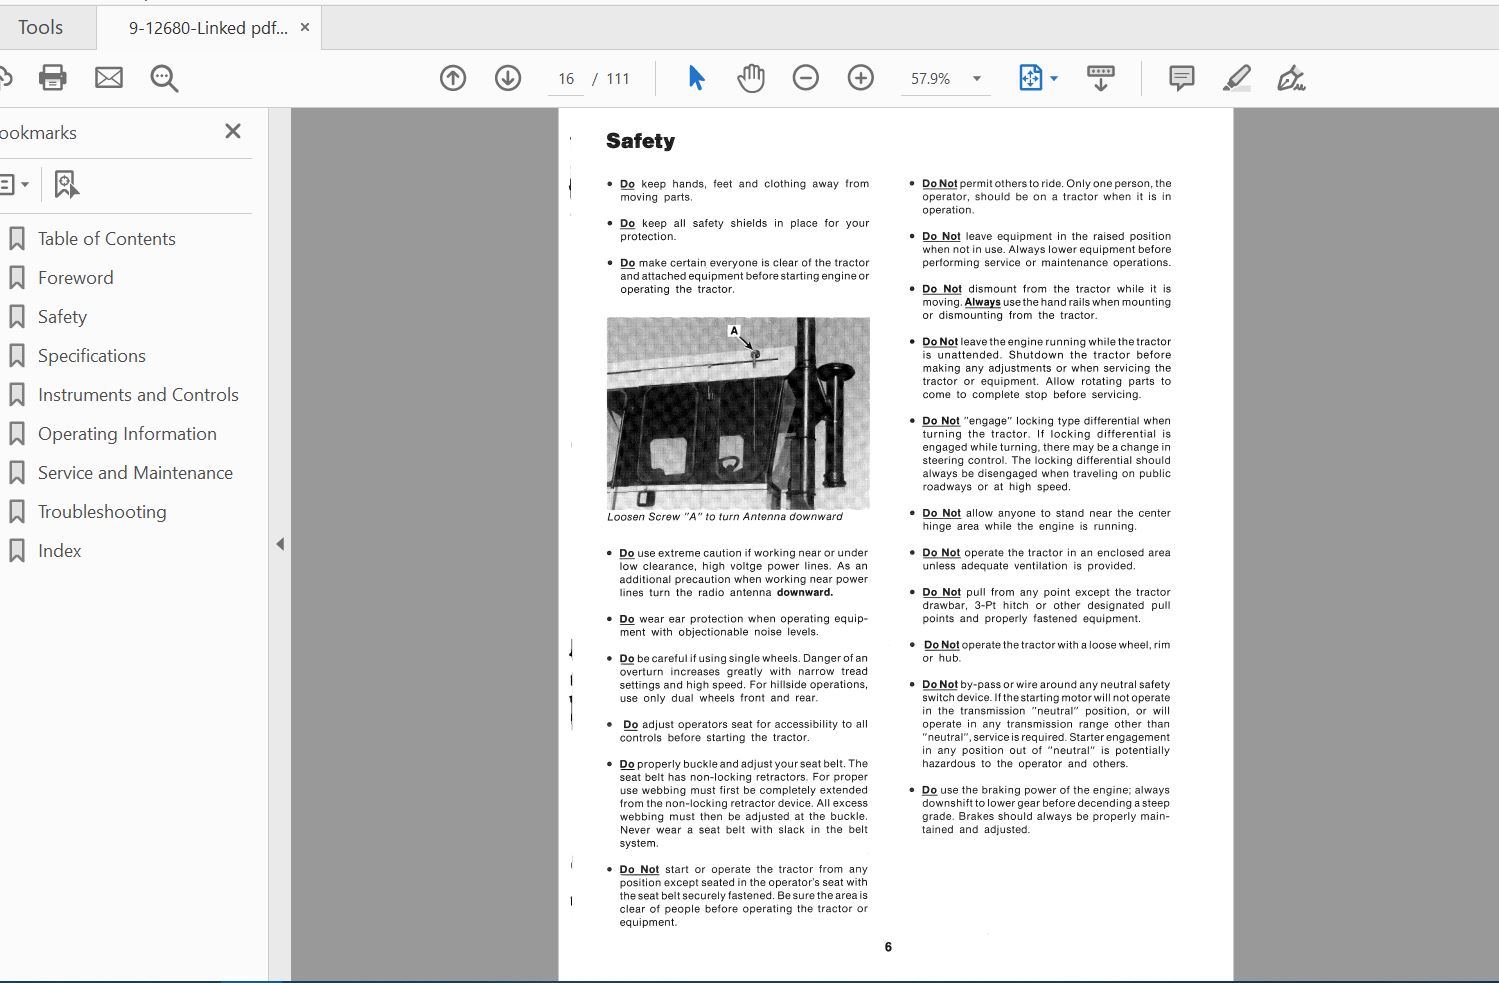Open the find text magnifier tool
The height and width of the screenshot is (983, 1499).
click(x=164, y=78)
